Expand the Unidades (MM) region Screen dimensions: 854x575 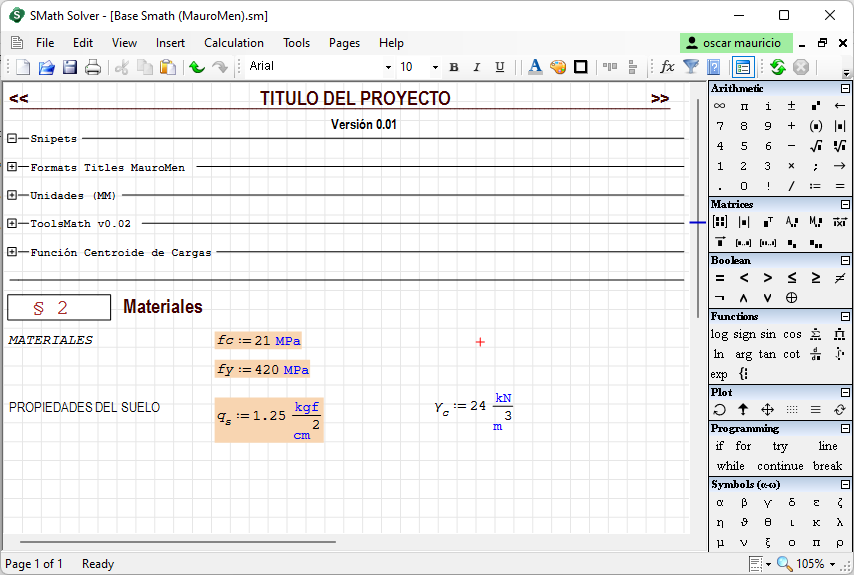coord(12,195)
